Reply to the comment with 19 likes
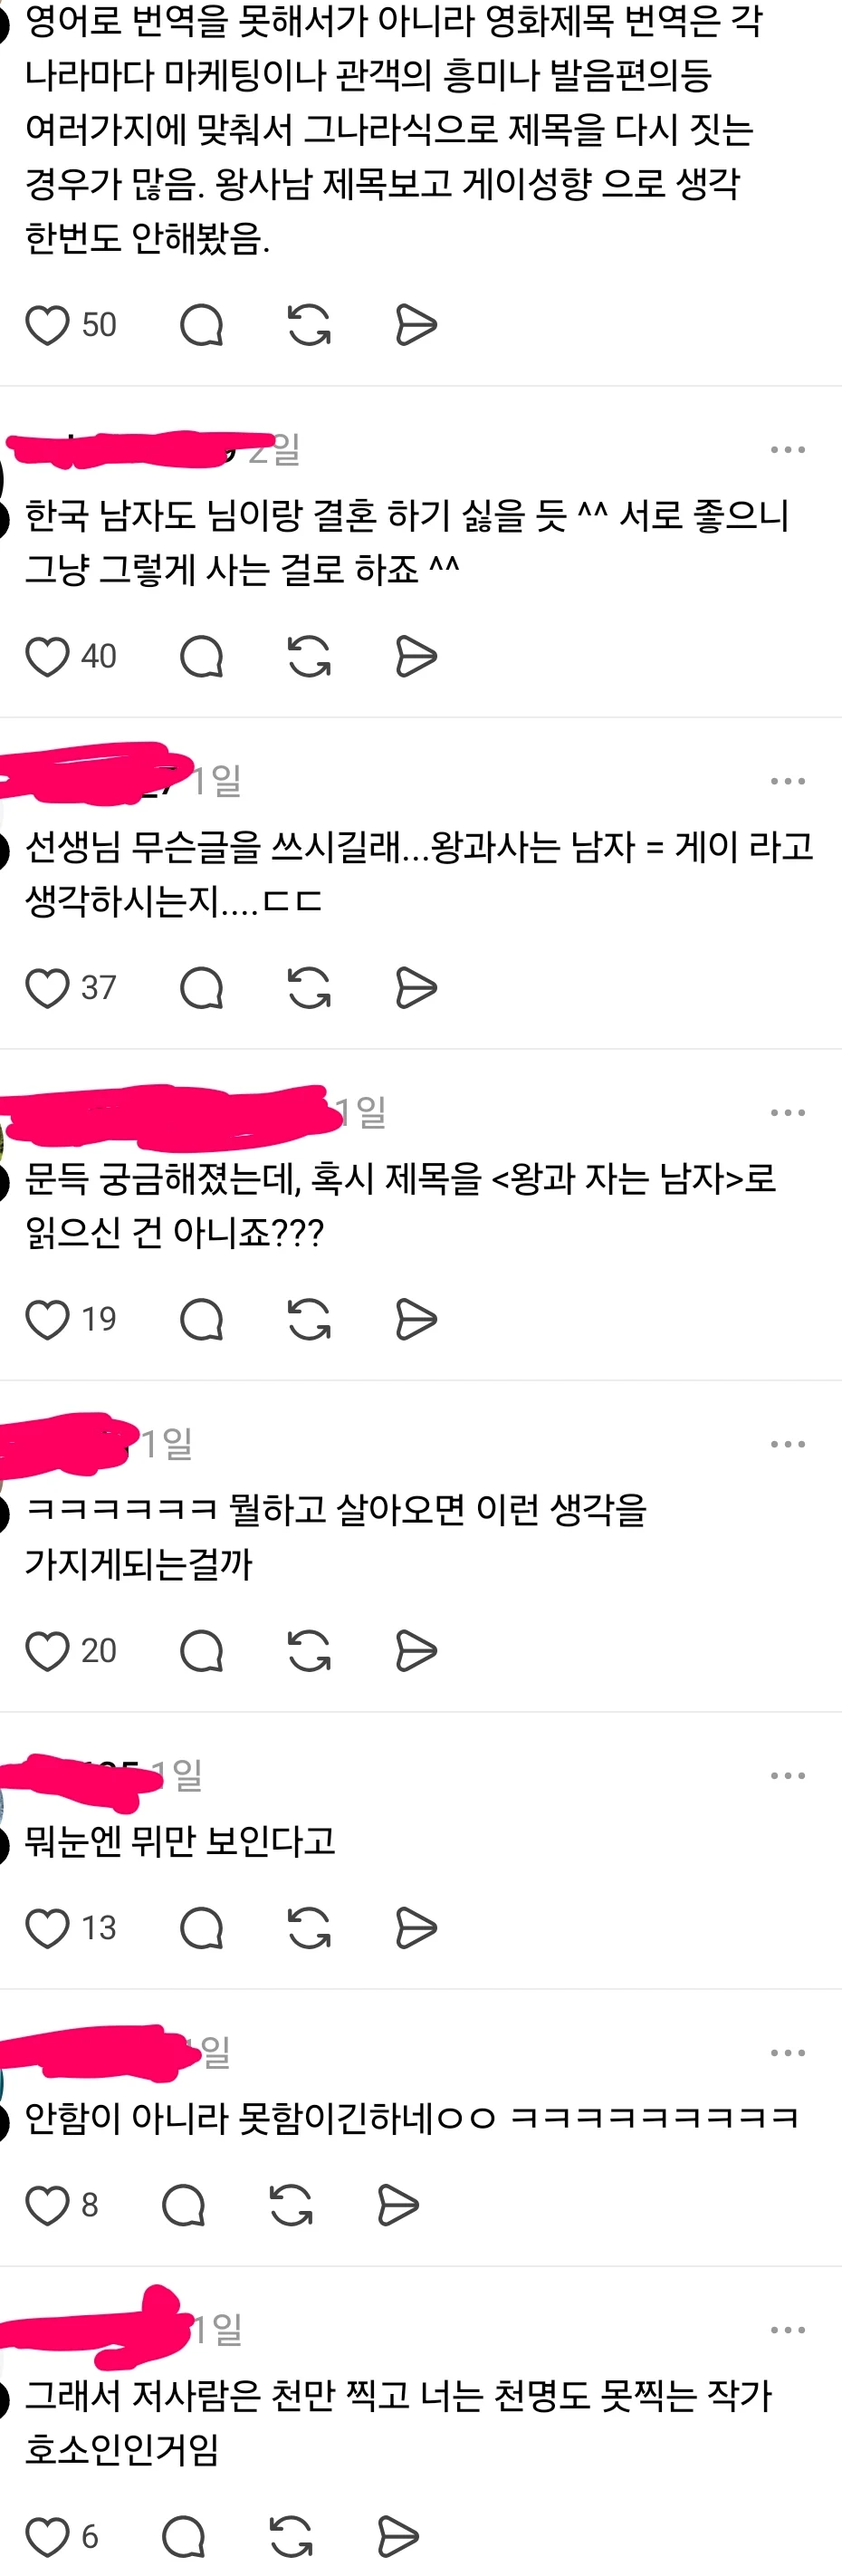 pos(201,1320)
